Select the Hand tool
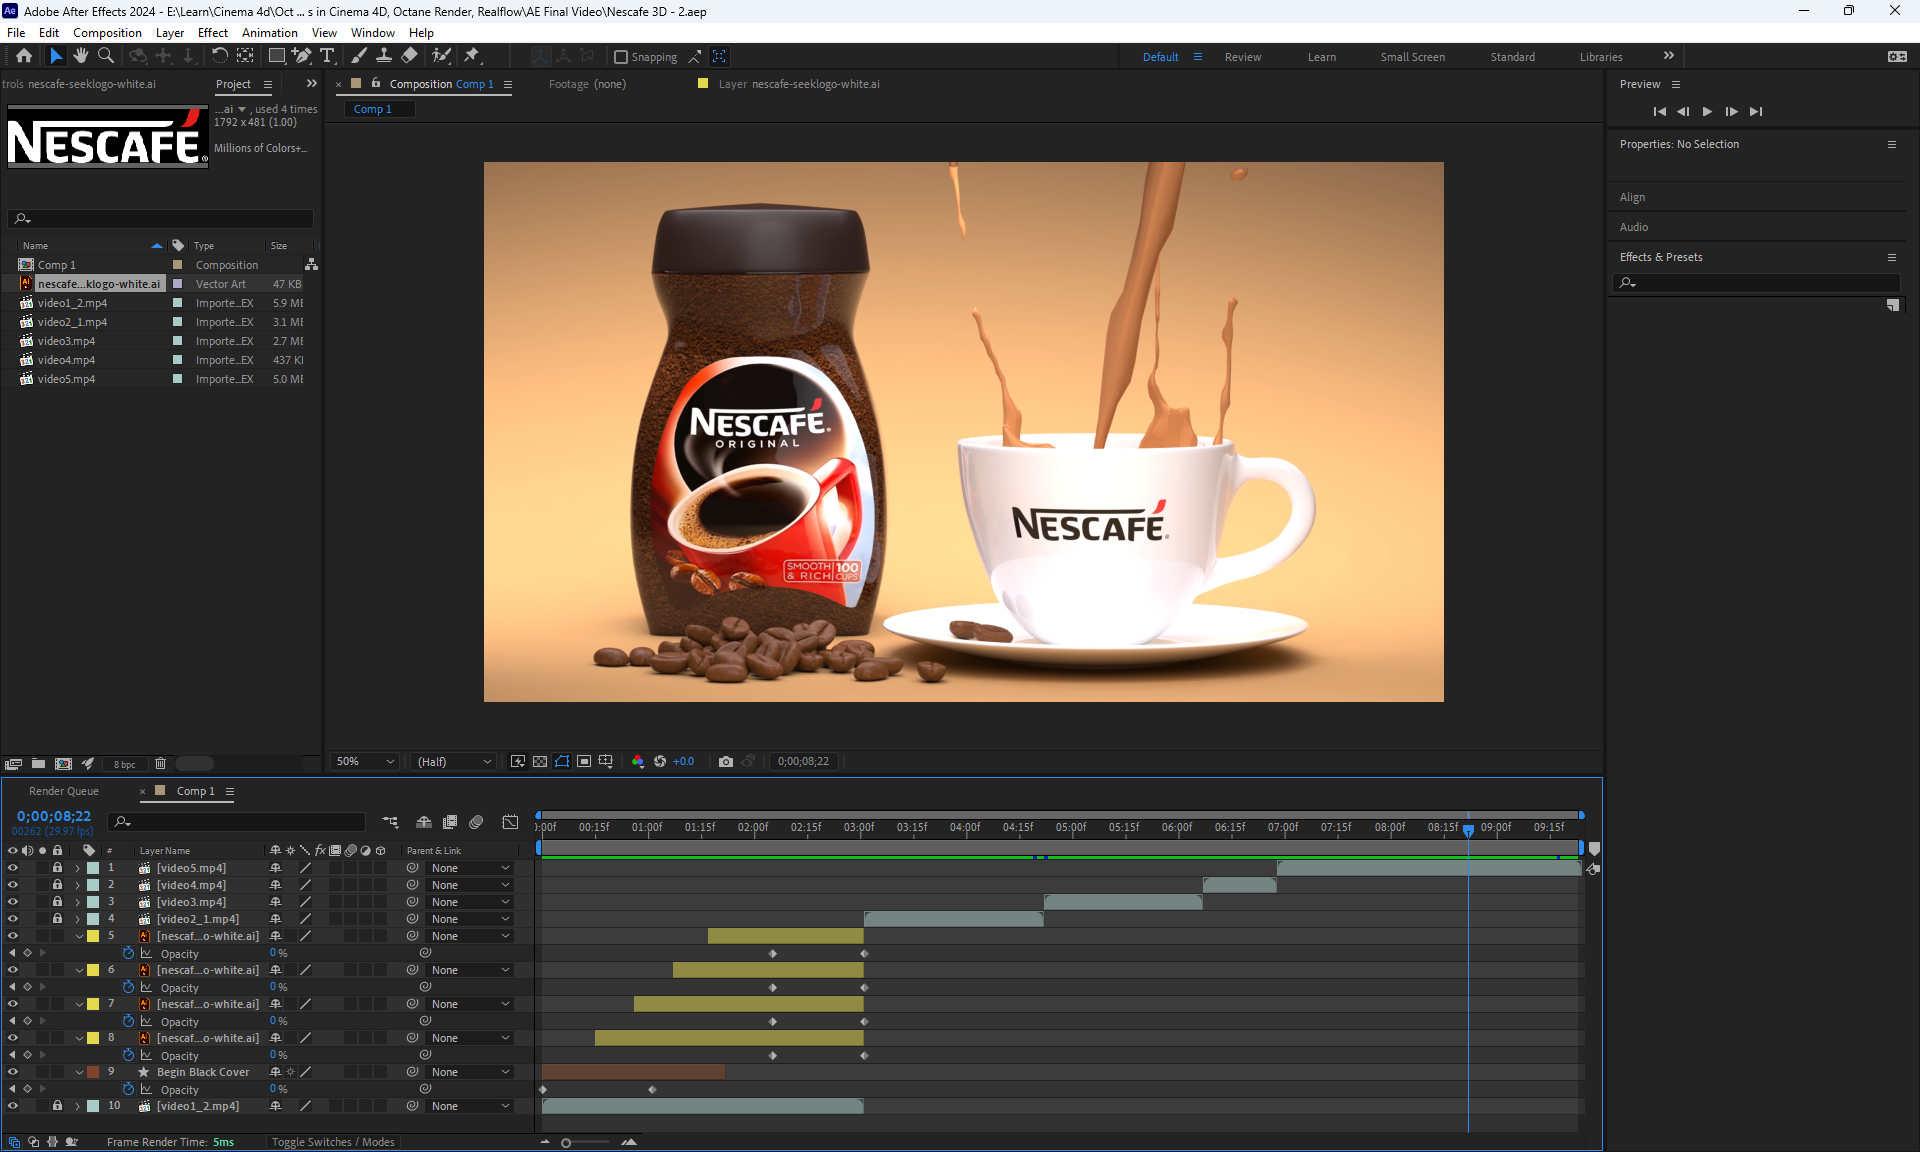The width and height of the screenshot is (1920, 1152). pos(81,56)
